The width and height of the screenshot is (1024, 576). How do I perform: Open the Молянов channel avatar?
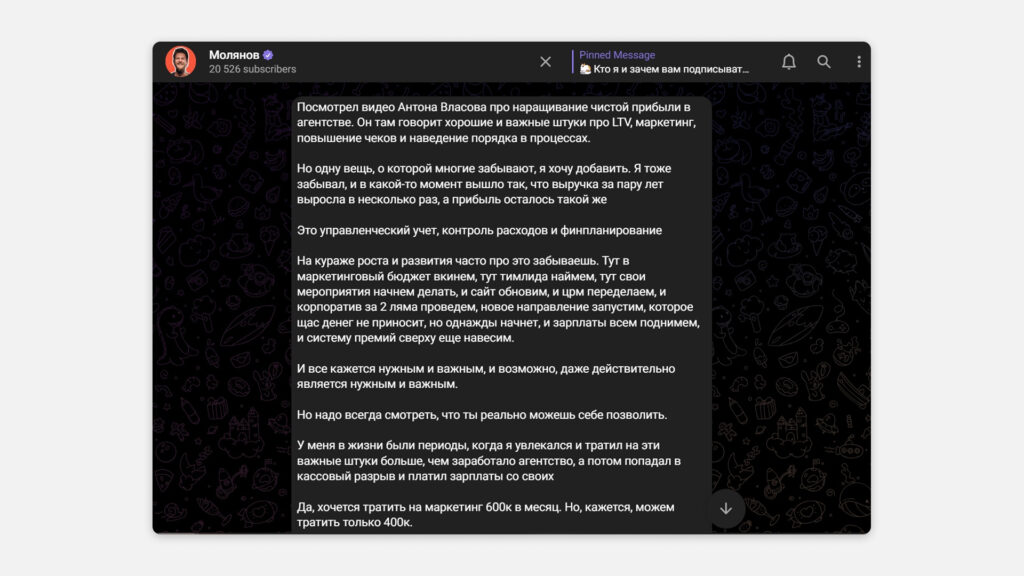pyautogui.click(x=180, y=61)
